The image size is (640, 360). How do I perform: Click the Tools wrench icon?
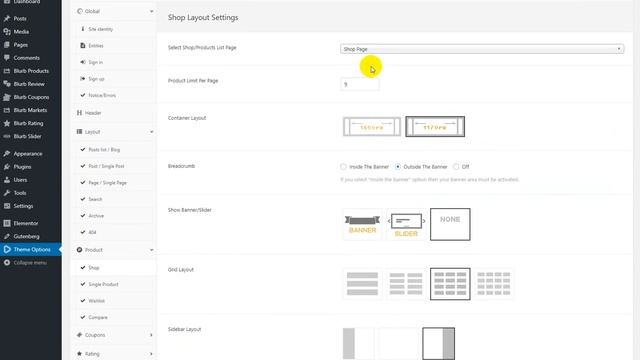pos(7,193)
